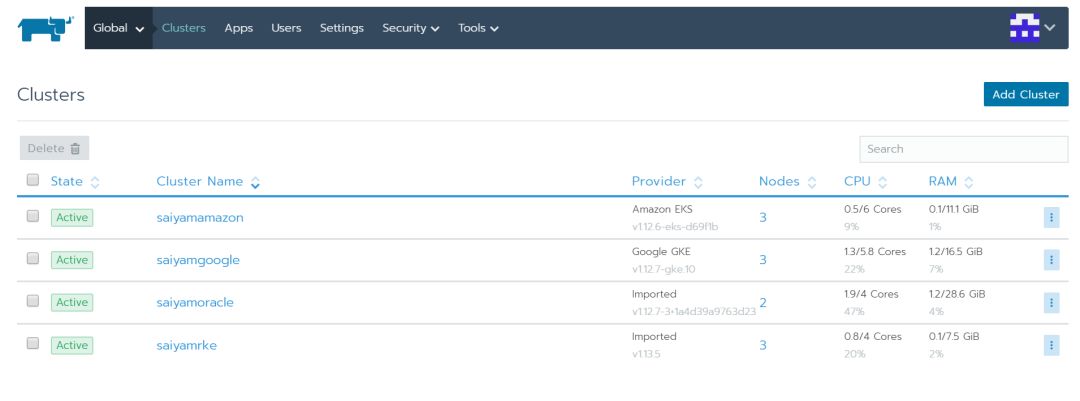Select the saiyamamazon cluster checkbox

click(x=33, y=216)
